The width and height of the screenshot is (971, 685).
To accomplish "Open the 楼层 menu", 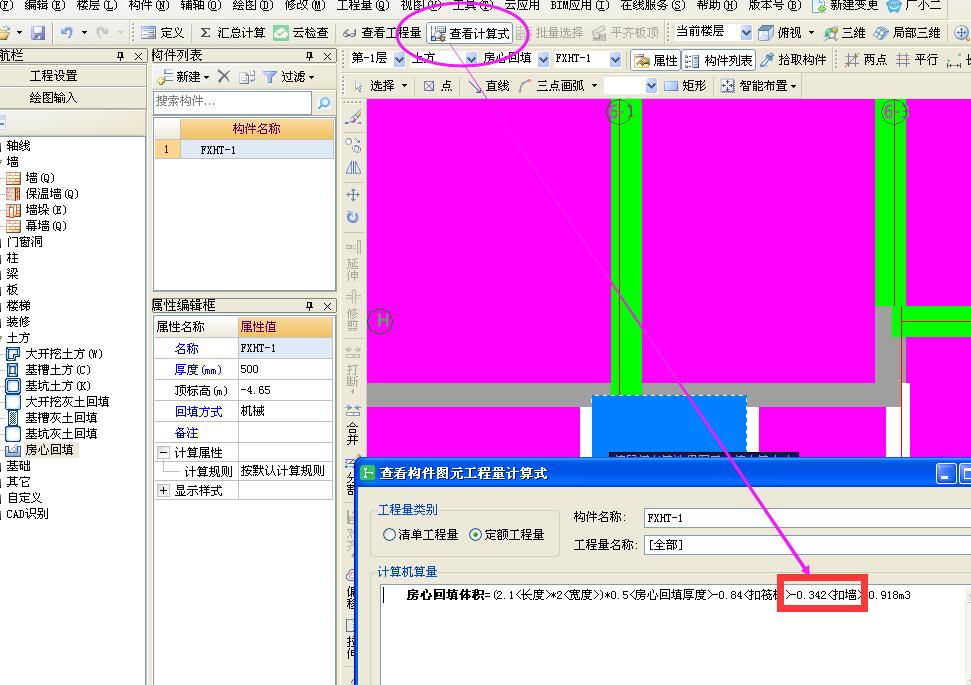I will pyautogui.click(x=97, y=6).
